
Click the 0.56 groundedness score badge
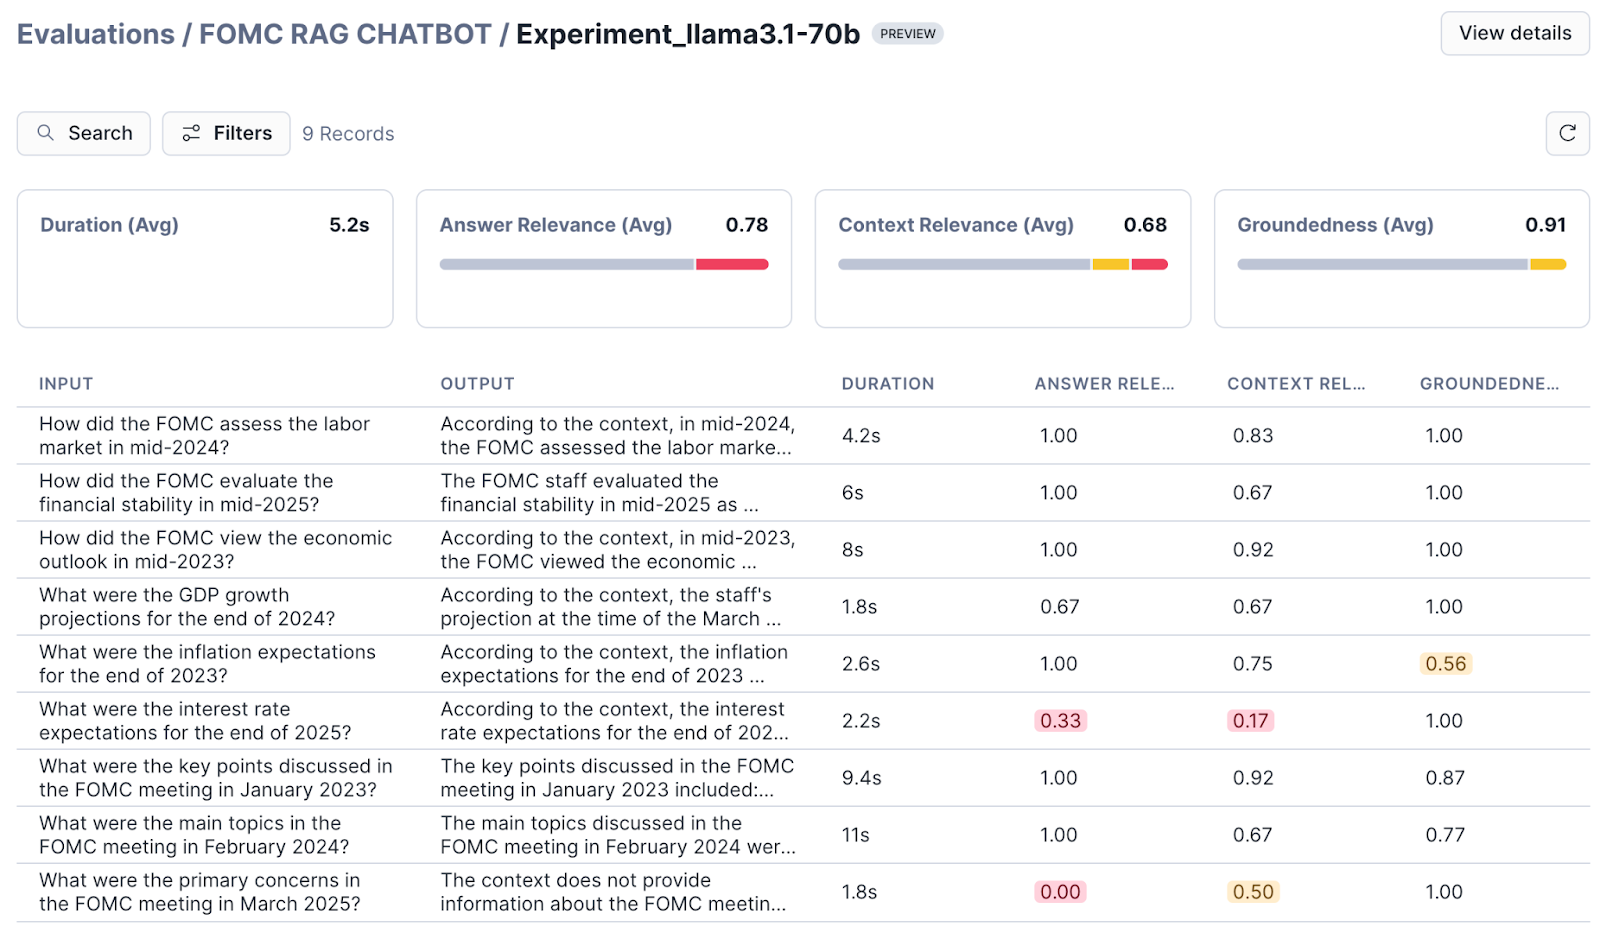[1445, 664]
